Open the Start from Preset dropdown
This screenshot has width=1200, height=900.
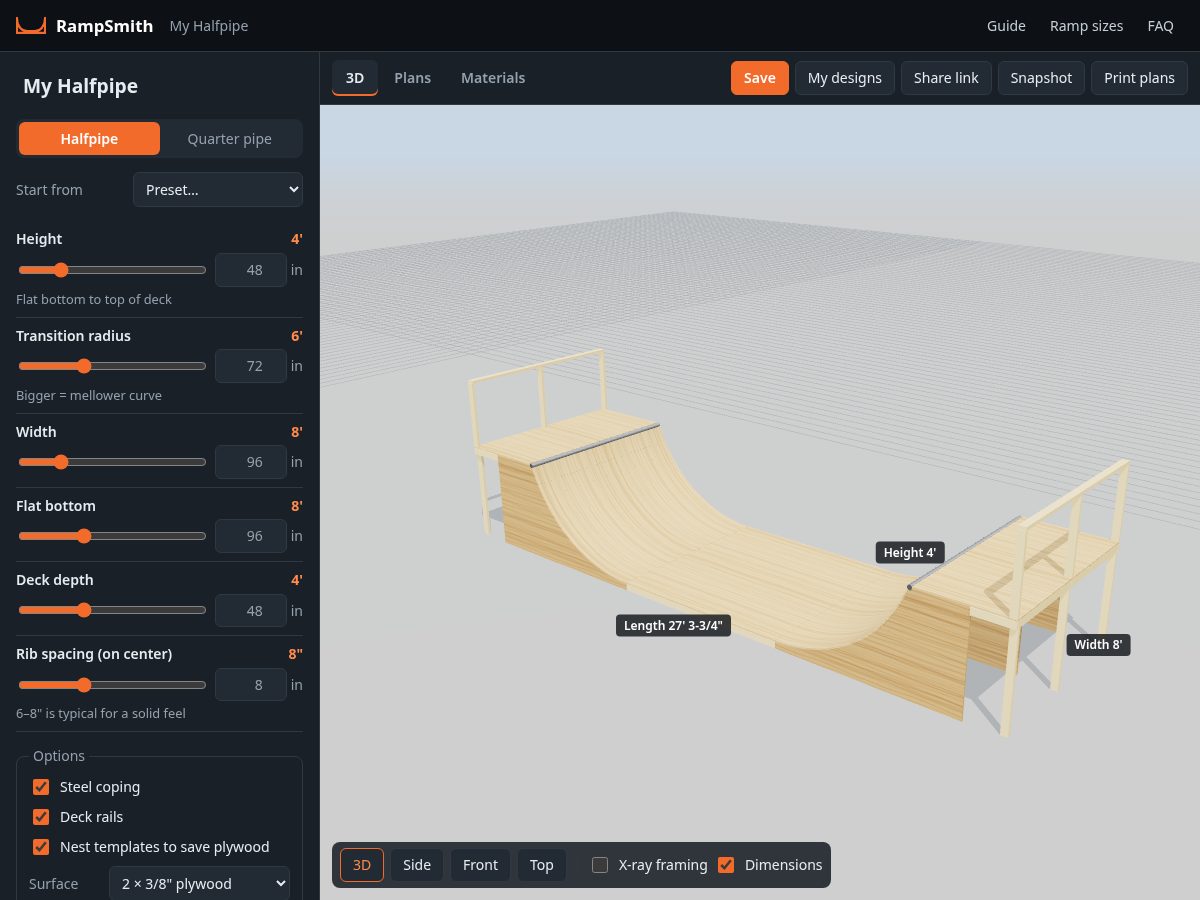click(x=218, y=190)
